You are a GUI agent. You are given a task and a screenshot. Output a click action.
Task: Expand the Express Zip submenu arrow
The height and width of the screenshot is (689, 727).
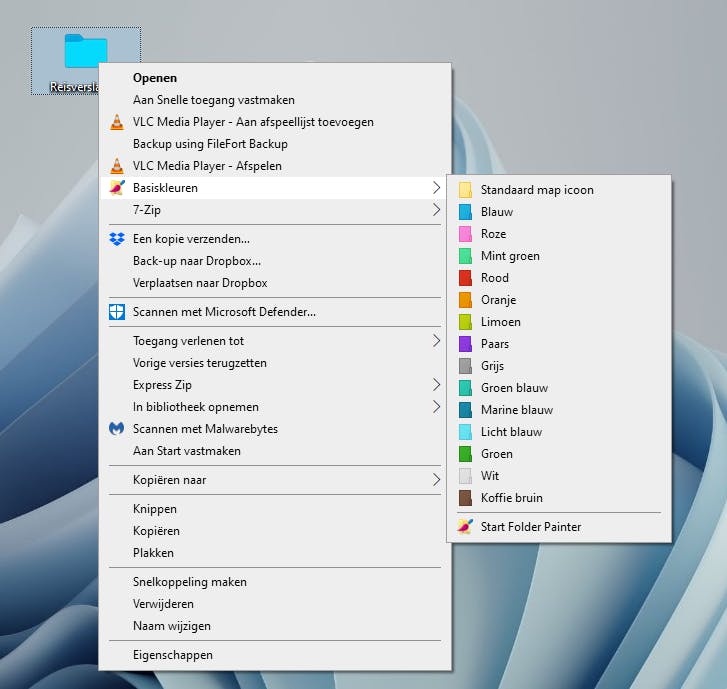436,385
